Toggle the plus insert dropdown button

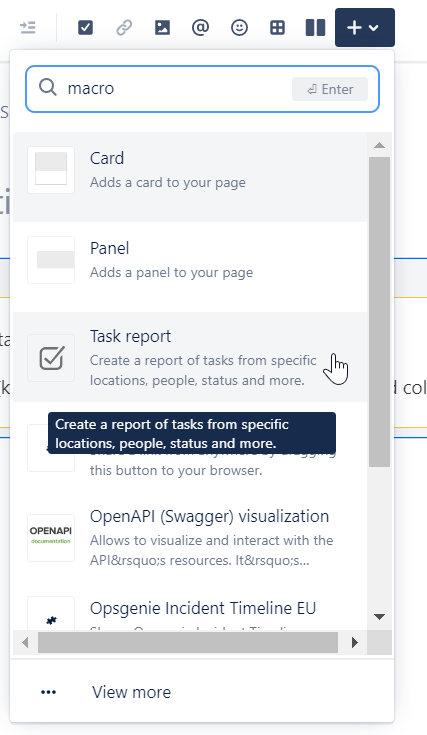pos(365,28)
